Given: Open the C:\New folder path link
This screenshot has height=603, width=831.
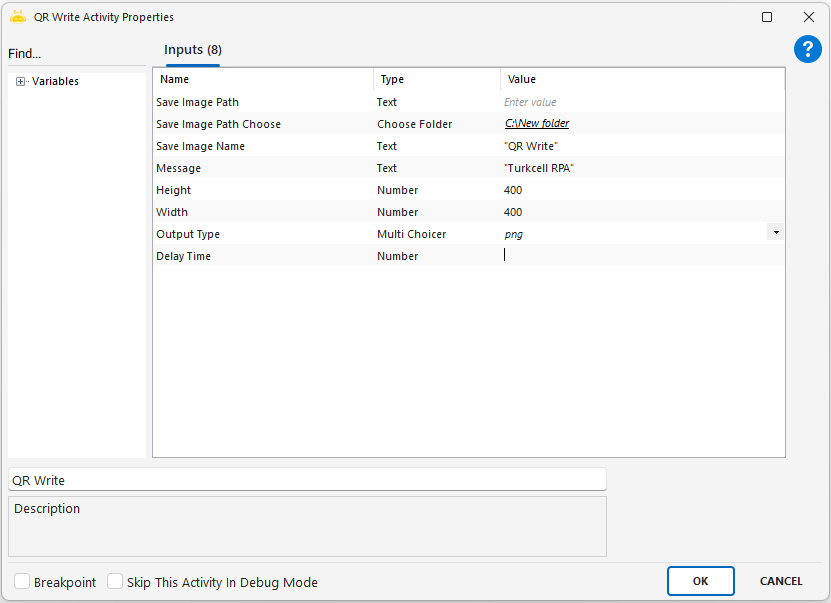Looking at the screenshot, I should [537, 124].
